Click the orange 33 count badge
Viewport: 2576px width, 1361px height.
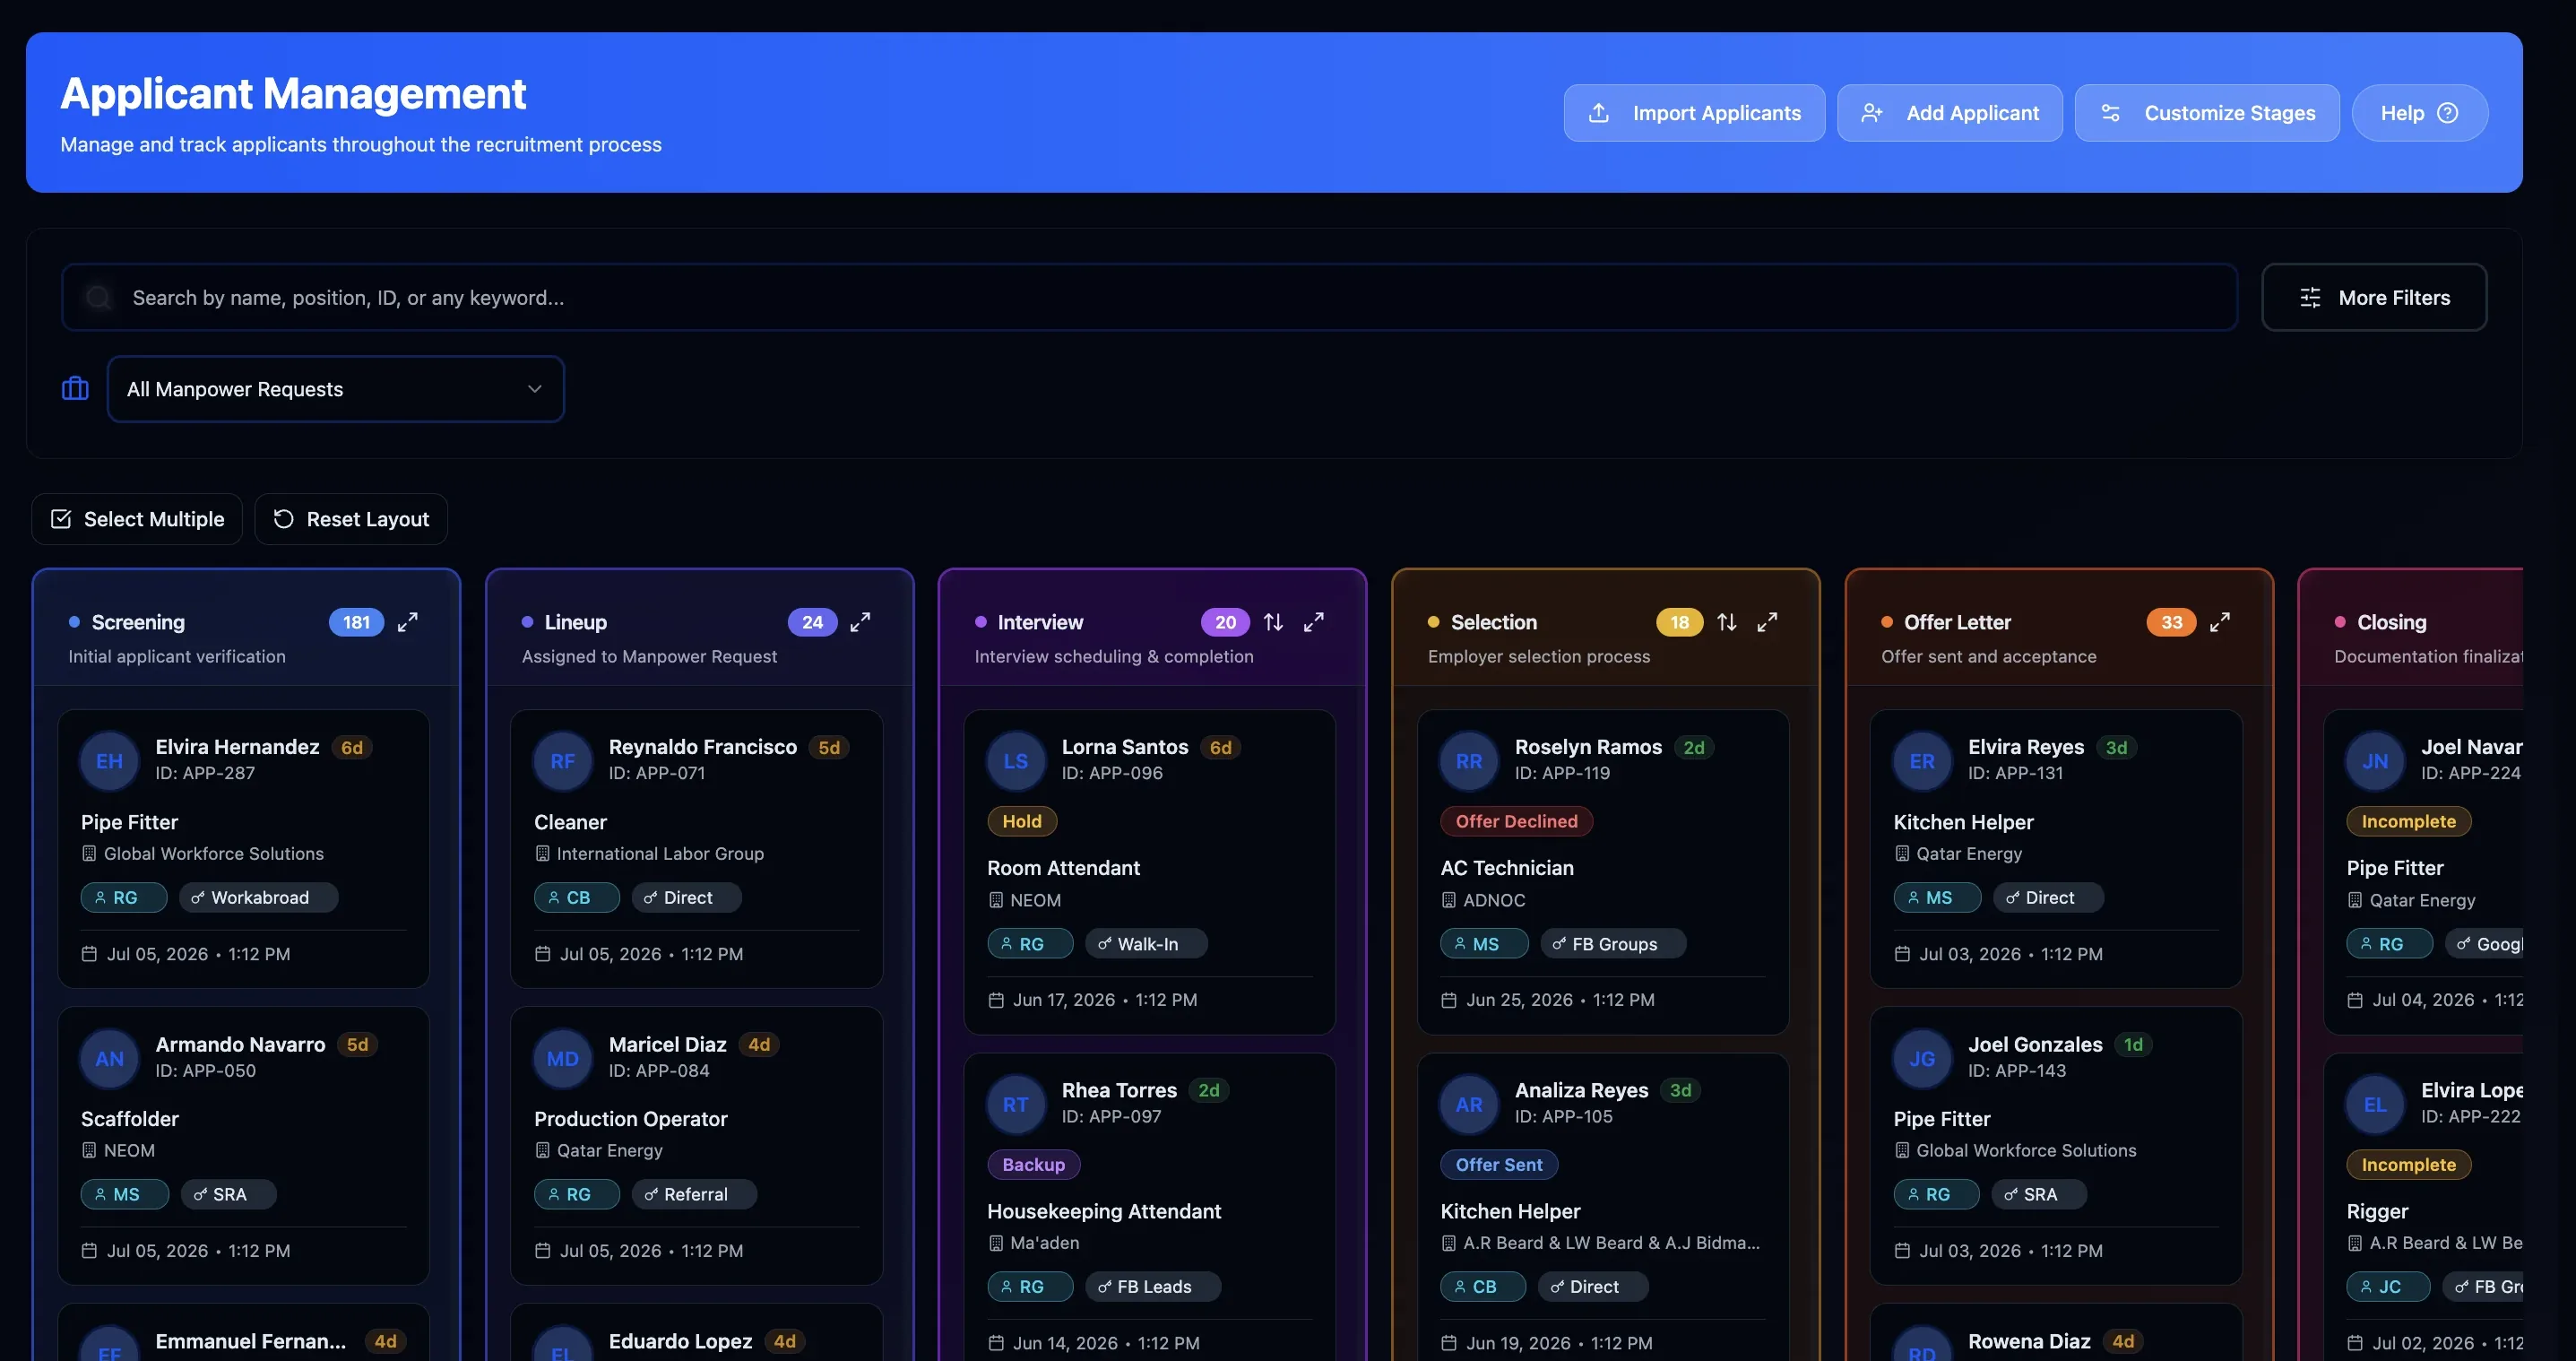(2171, 622)
